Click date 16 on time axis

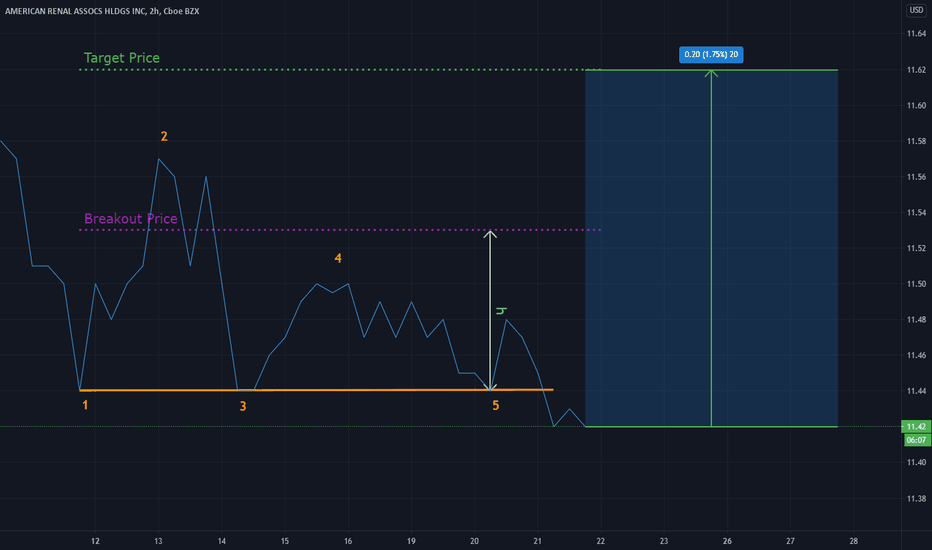[x=348, y=541]
